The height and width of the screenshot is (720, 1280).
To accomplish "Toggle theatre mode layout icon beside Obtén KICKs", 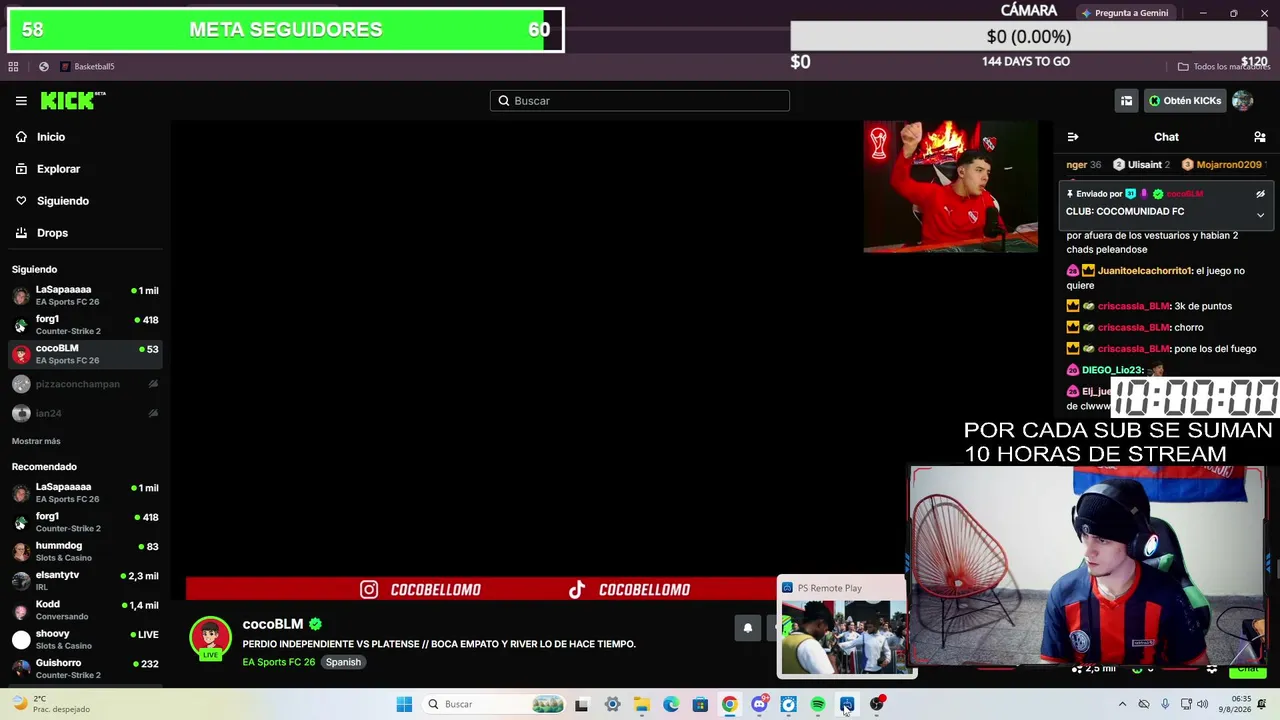I will (1126, 101).
